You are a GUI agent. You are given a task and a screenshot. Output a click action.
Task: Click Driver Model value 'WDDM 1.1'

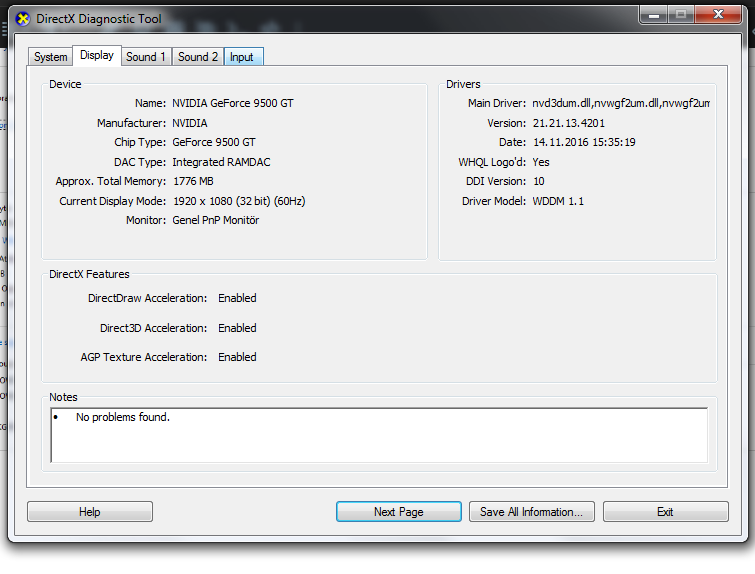558,201
